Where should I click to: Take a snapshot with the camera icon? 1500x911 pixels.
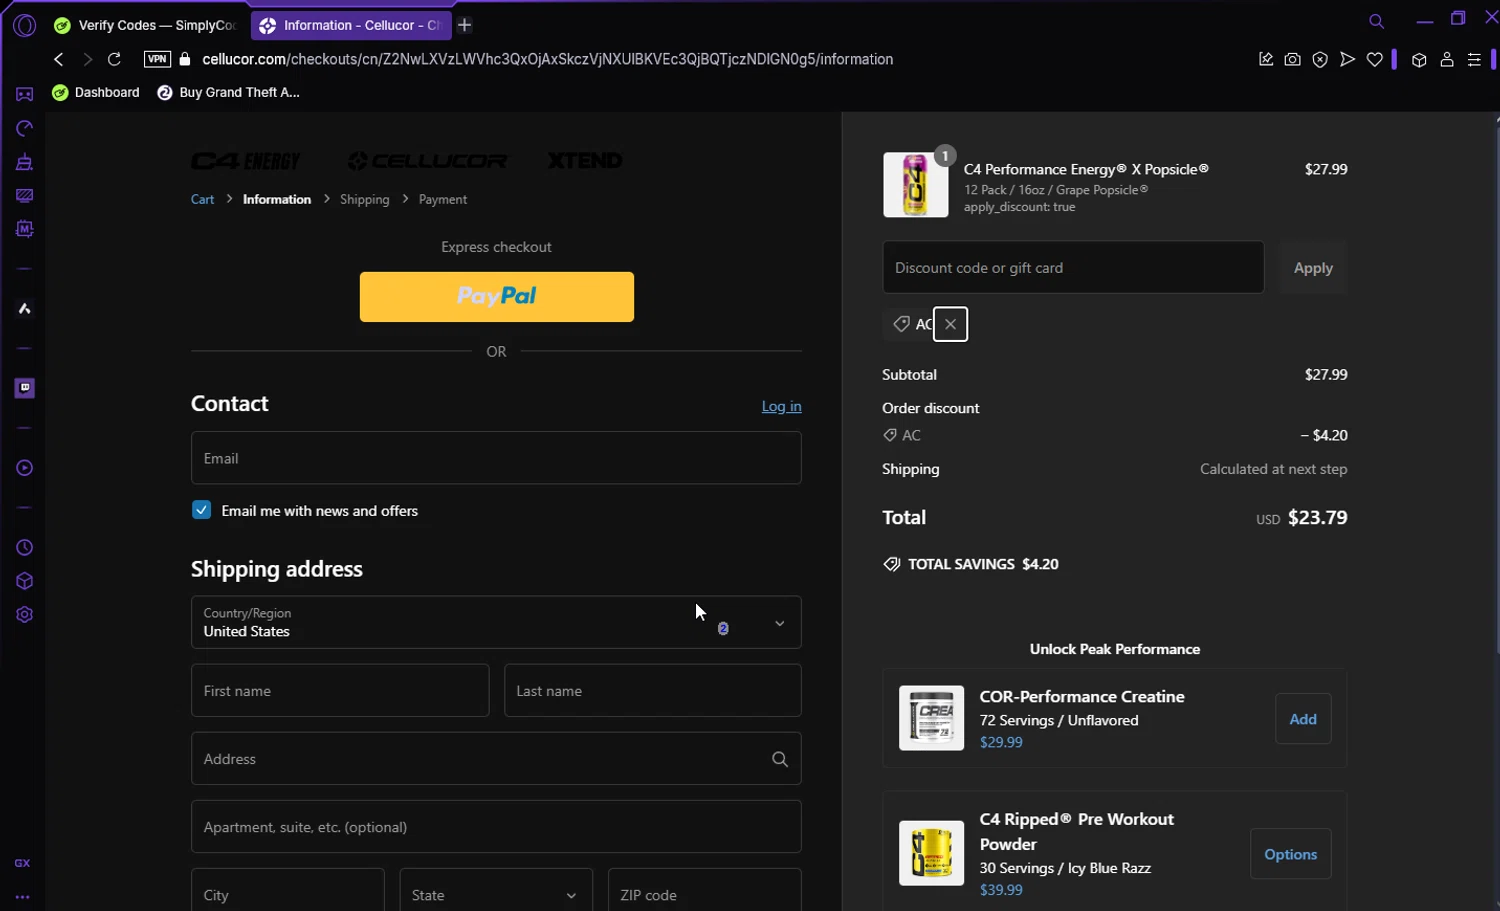pyautogui.click(x=1293, y=60)
